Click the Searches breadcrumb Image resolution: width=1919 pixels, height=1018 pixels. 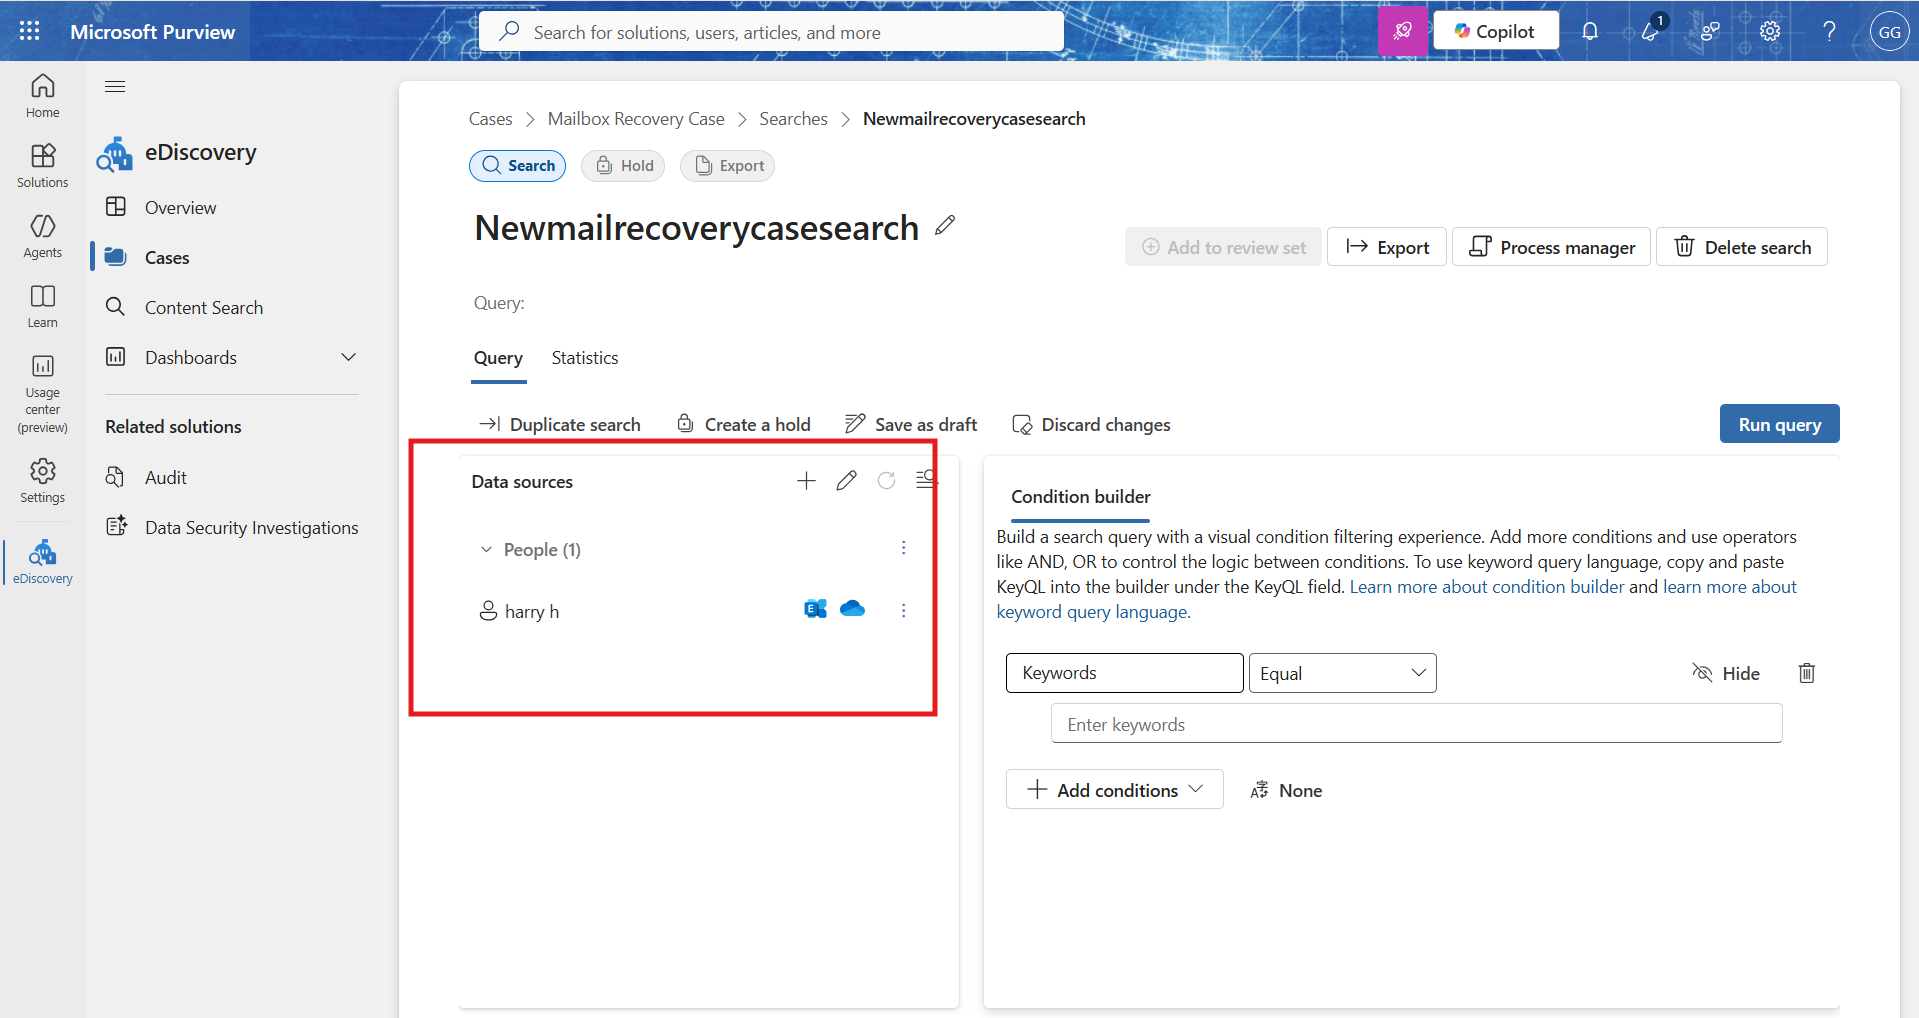pyautogui.click(x=793, y=118)
